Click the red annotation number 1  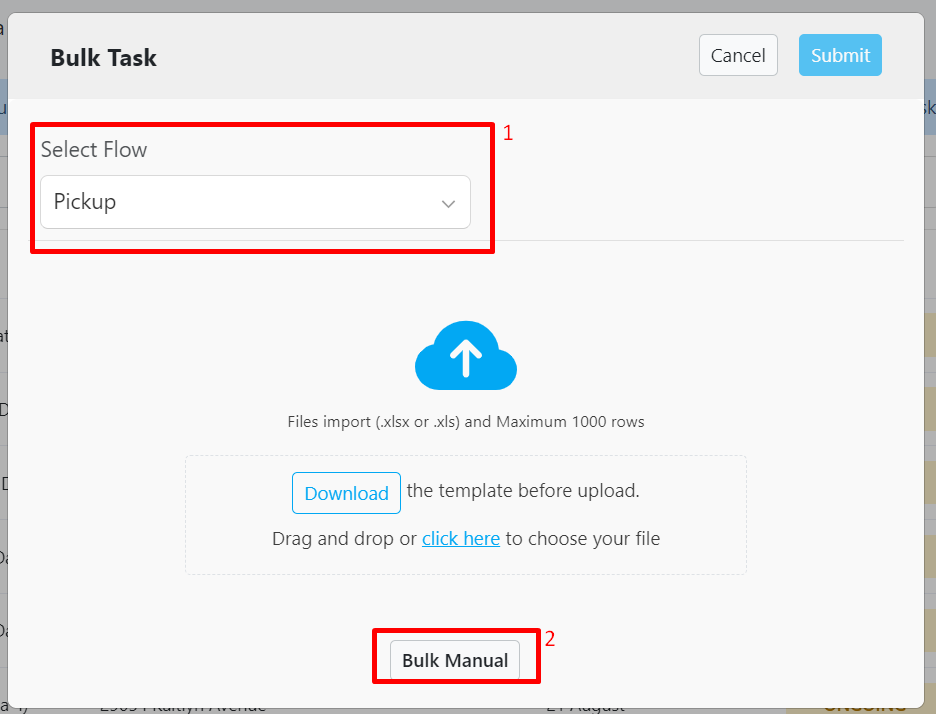coord(508,133)
